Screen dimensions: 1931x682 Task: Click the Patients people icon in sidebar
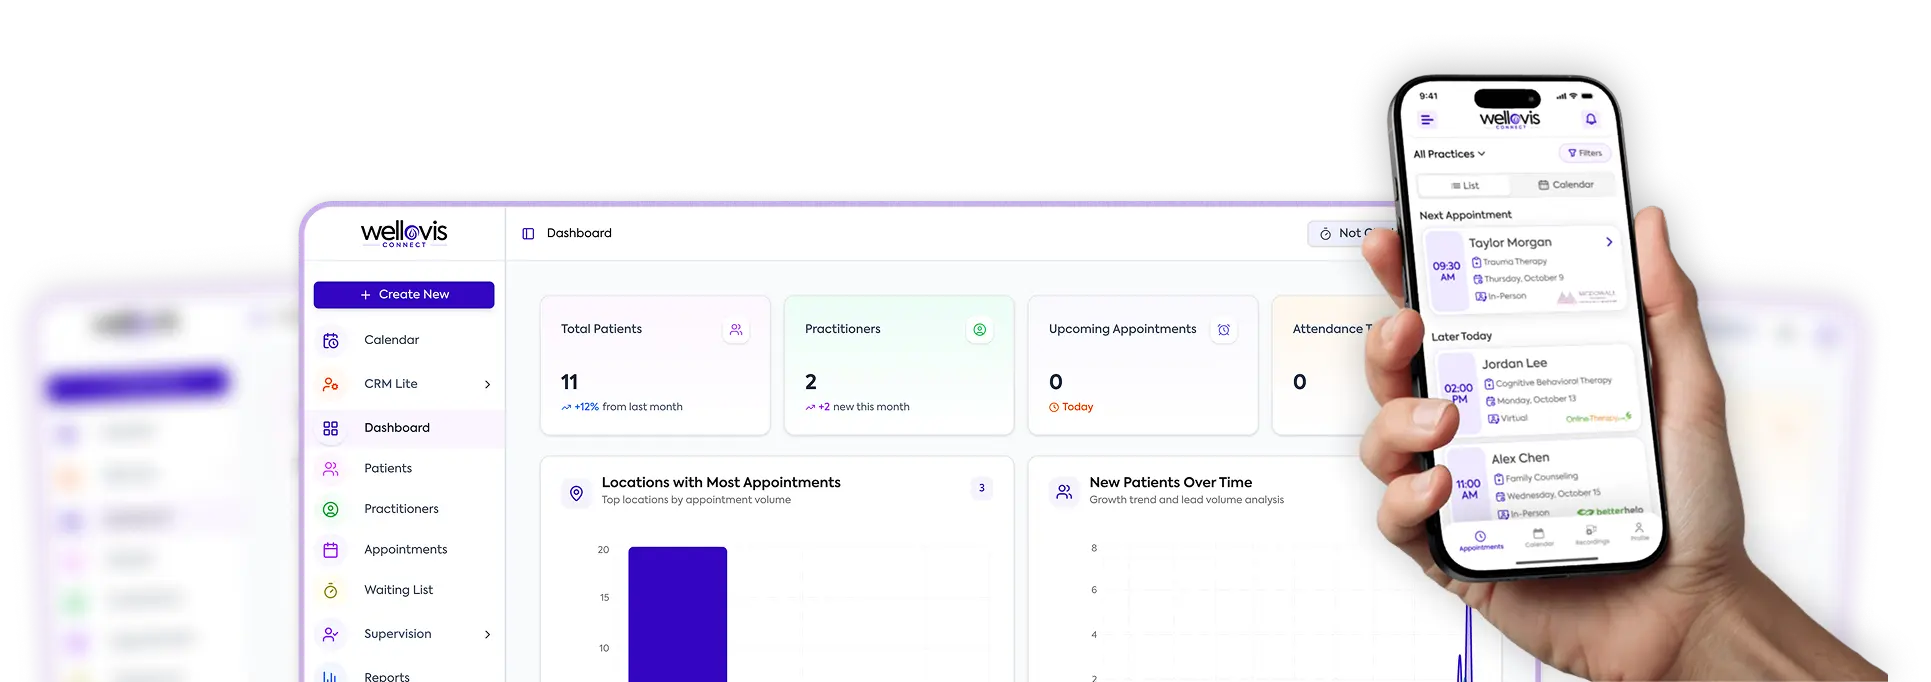click(x=331, y=469)
